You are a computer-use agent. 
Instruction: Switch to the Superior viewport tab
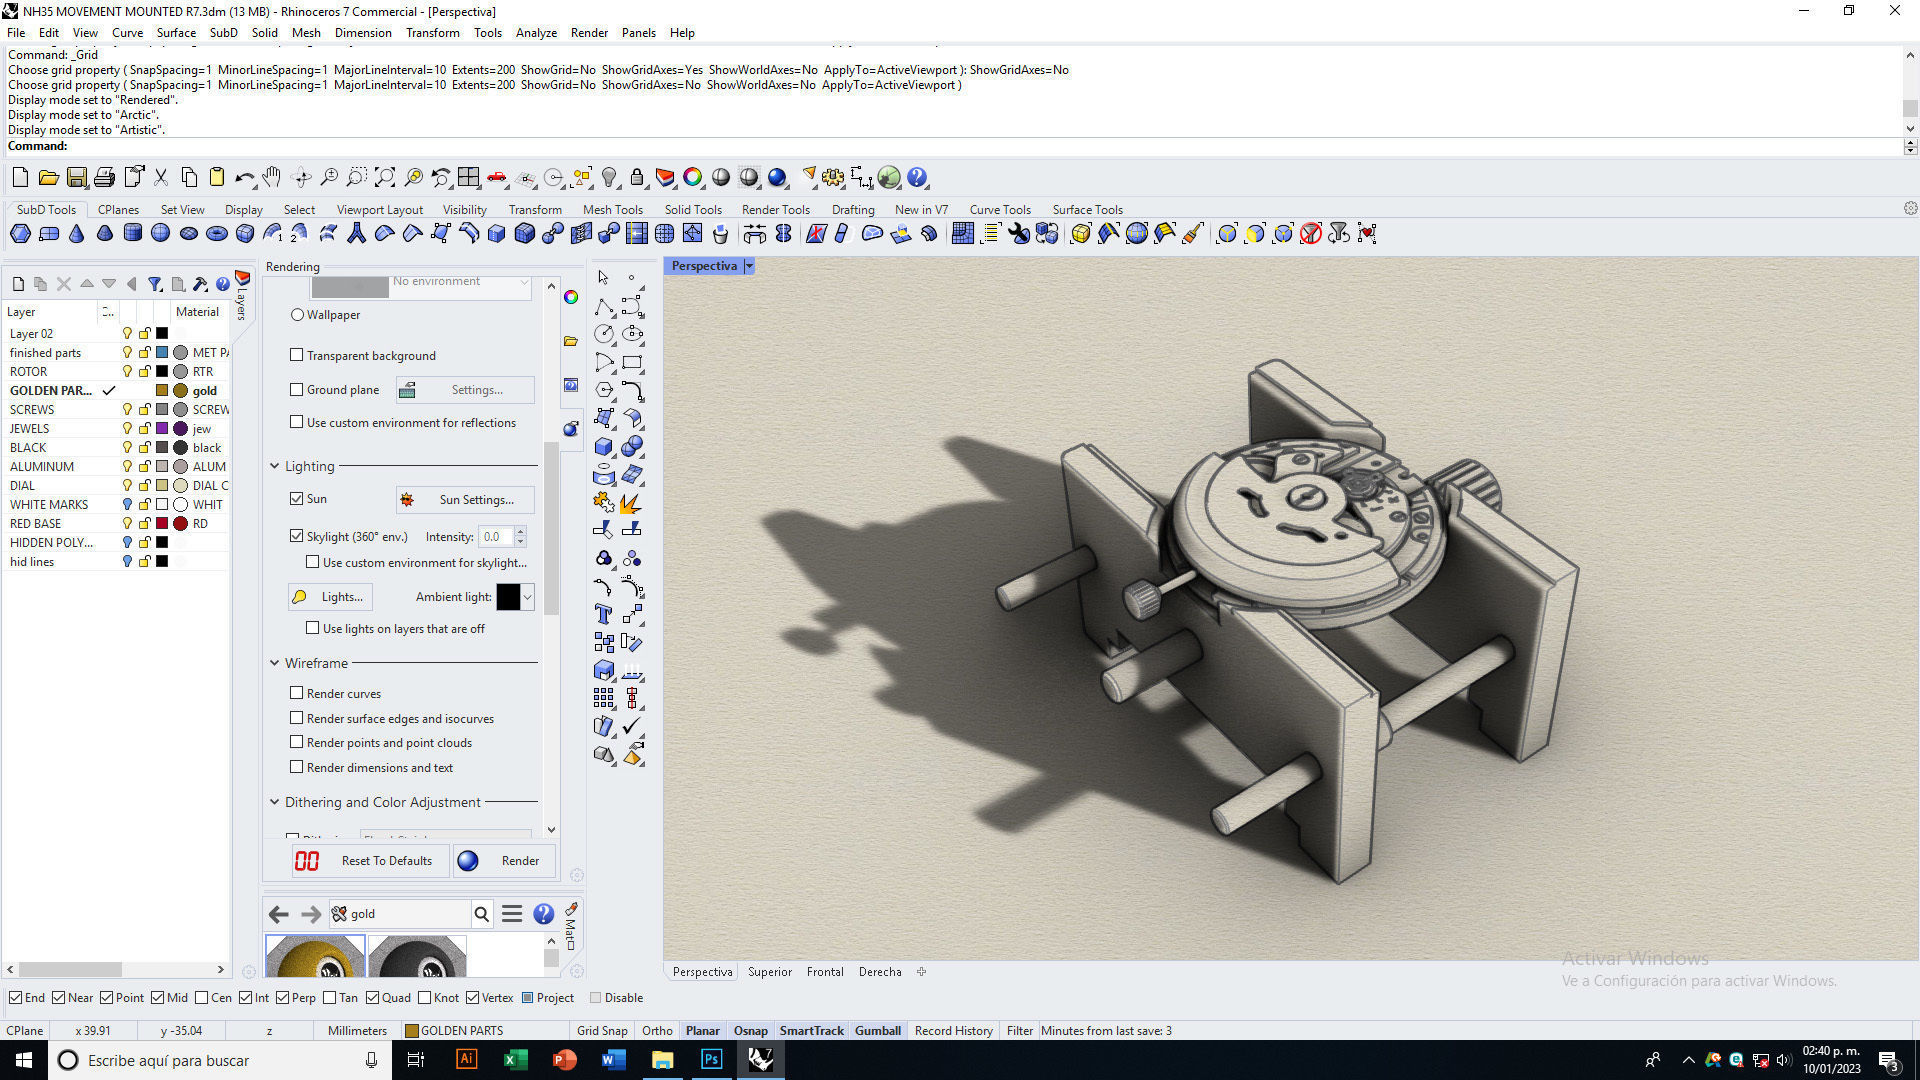pos(770,972)
